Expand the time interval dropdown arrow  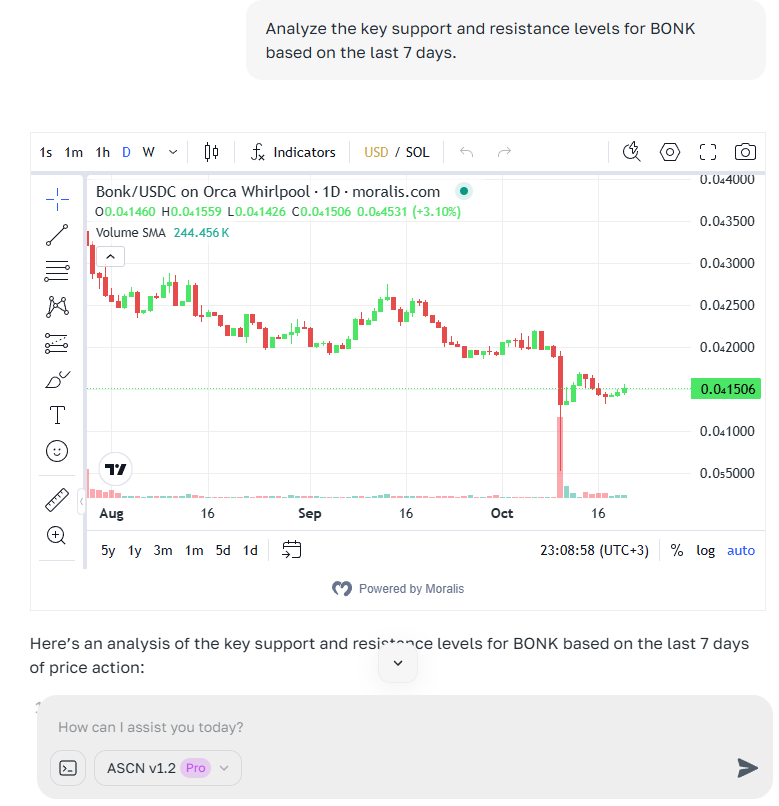[173, 152]
